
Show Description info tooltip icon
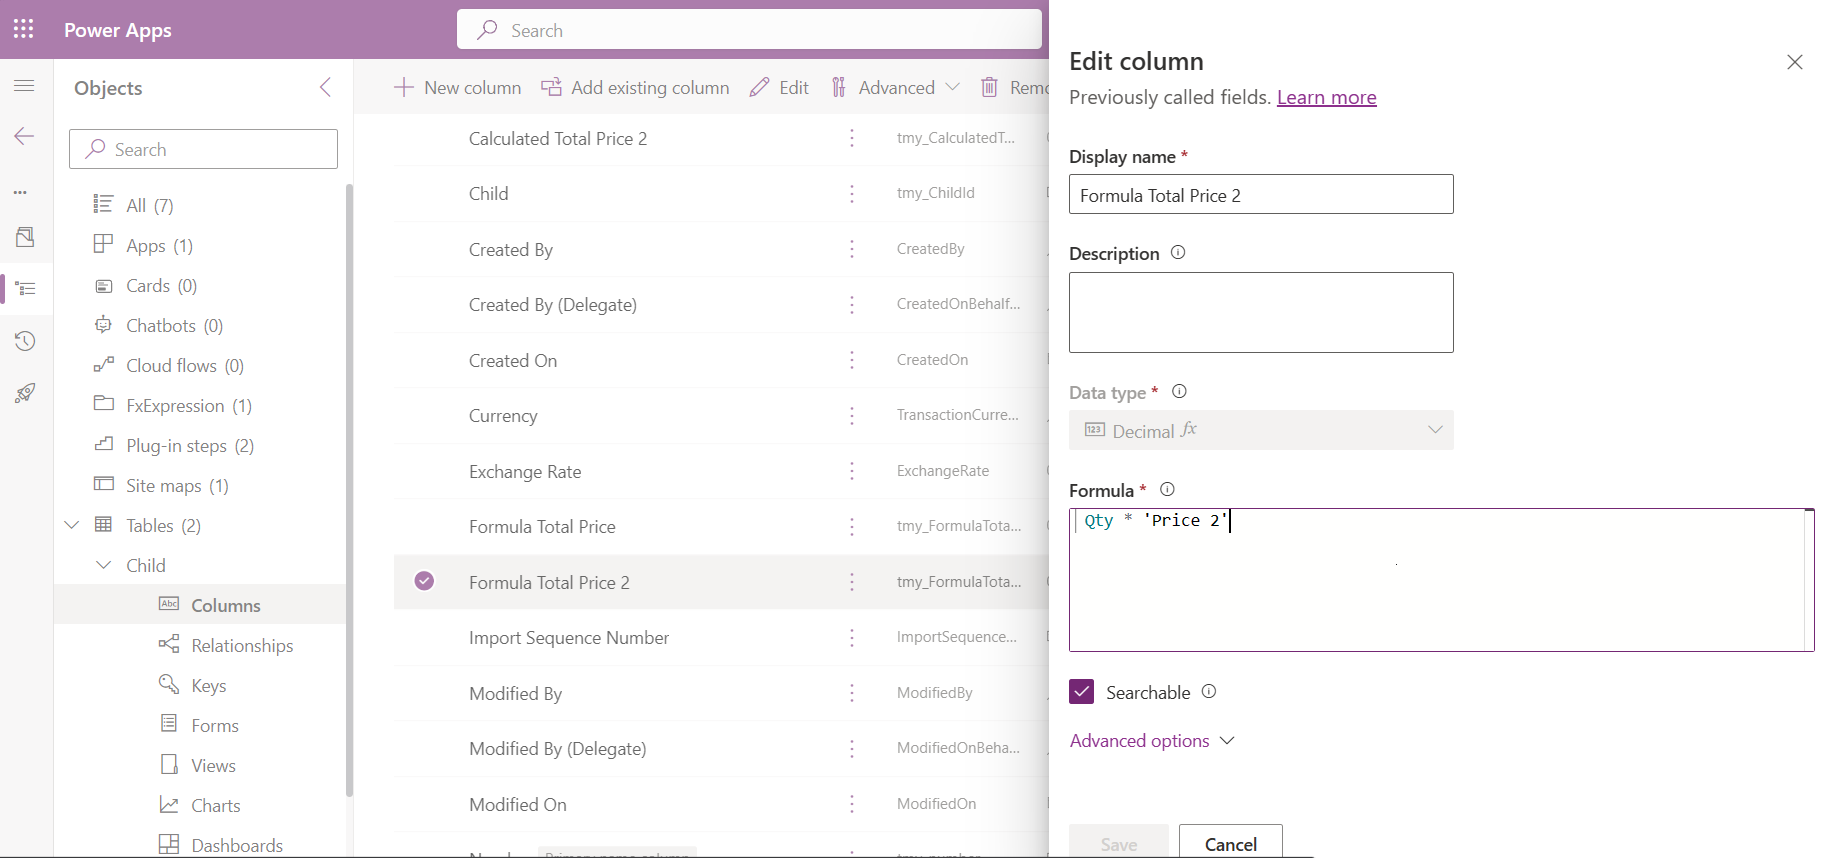1178,253
